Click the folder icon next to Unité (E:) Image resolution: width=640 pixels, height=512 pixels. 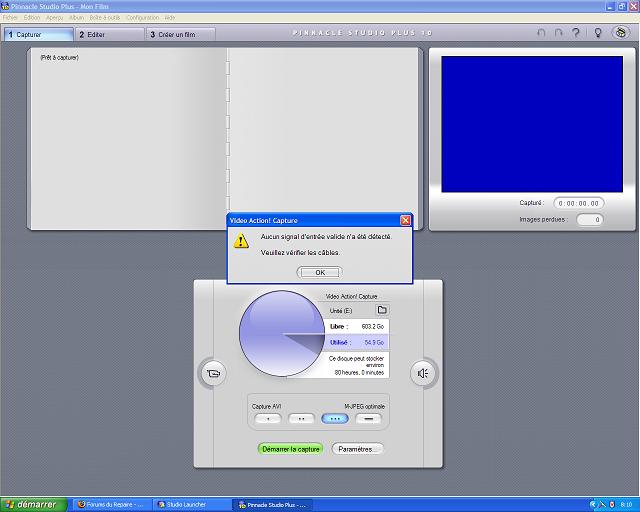pos(382,310)
